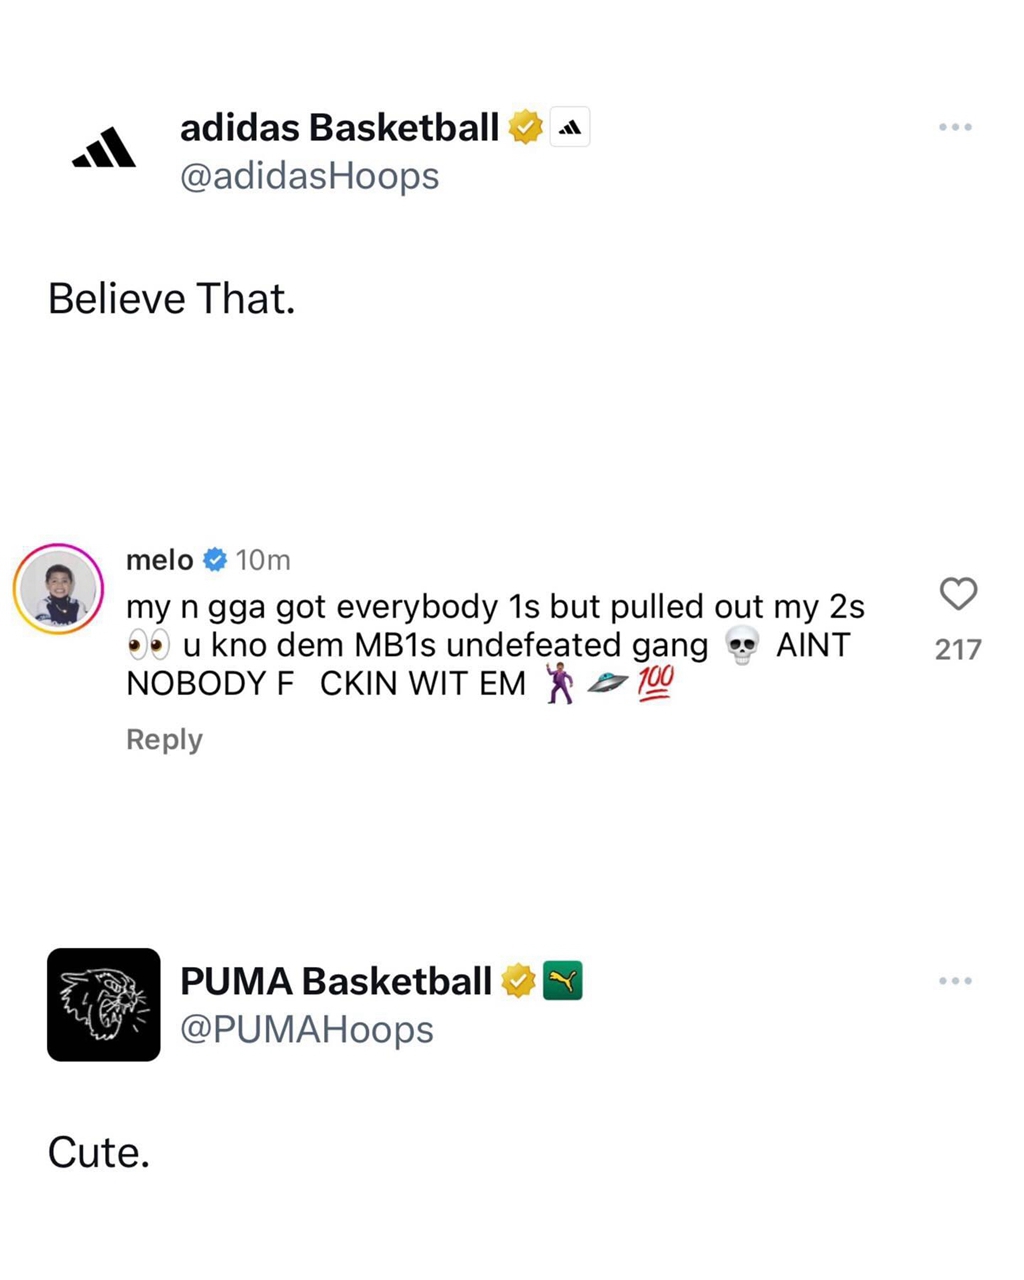Click the 10m comment timestamp
The image size is (1024, 1280).
[263, 561]
